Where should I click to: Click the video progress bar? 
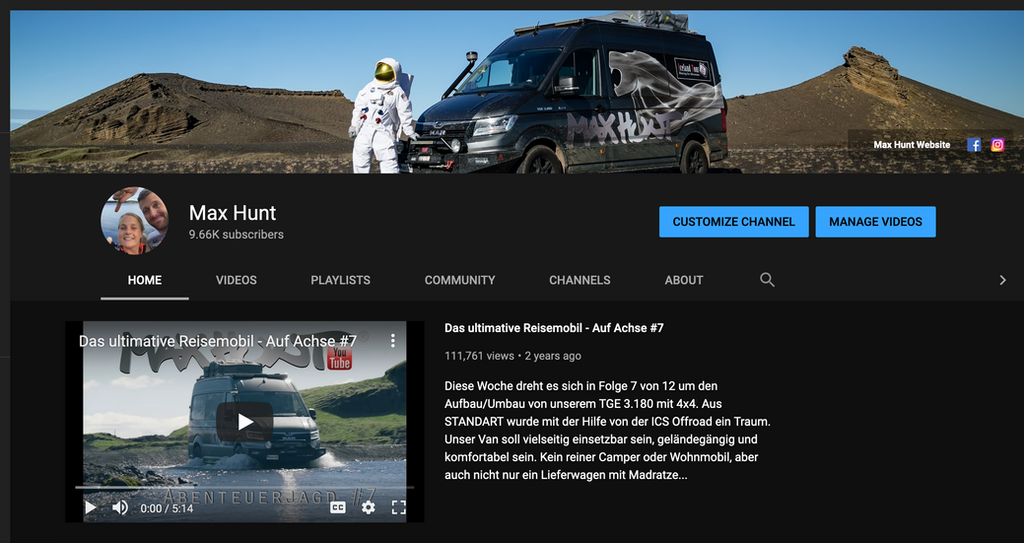[x=244, y=487]
